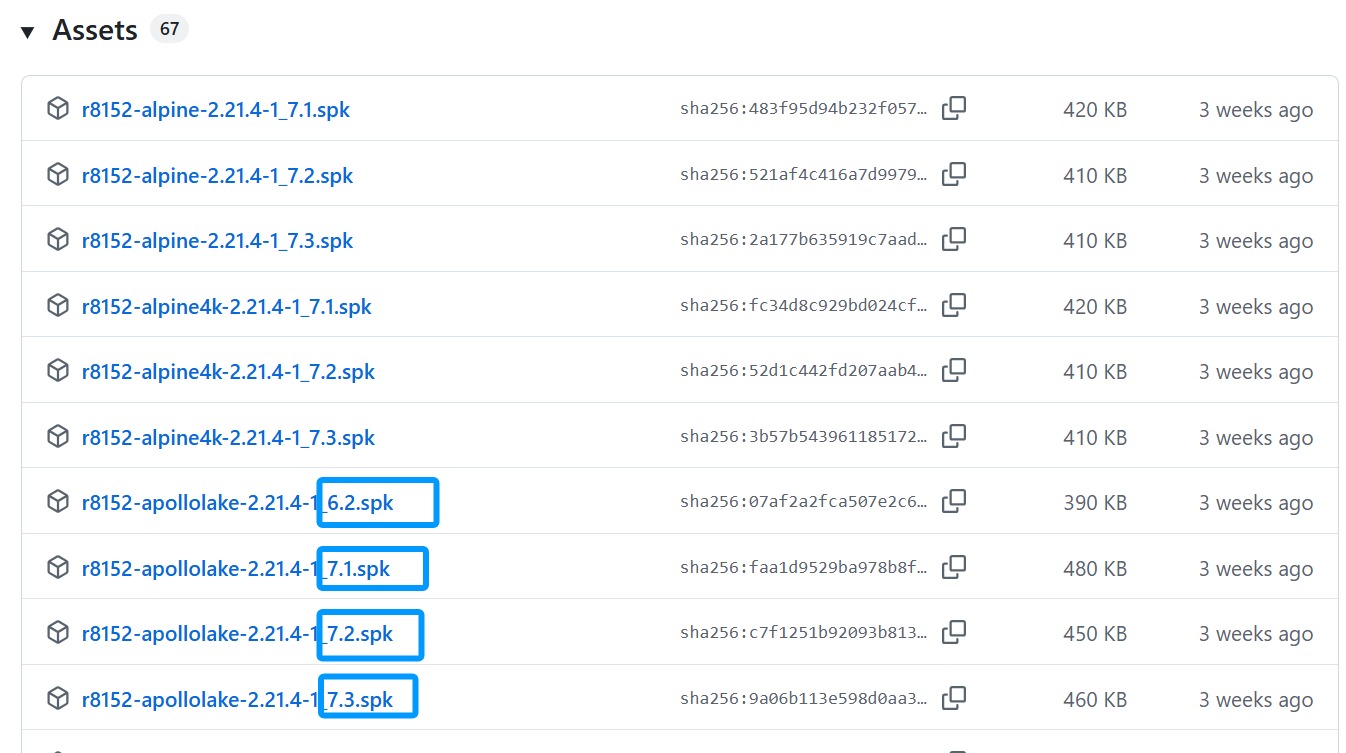
Task: Copy sha256 hash for alpine4k 7.2 spk
Action: [954, 371]
